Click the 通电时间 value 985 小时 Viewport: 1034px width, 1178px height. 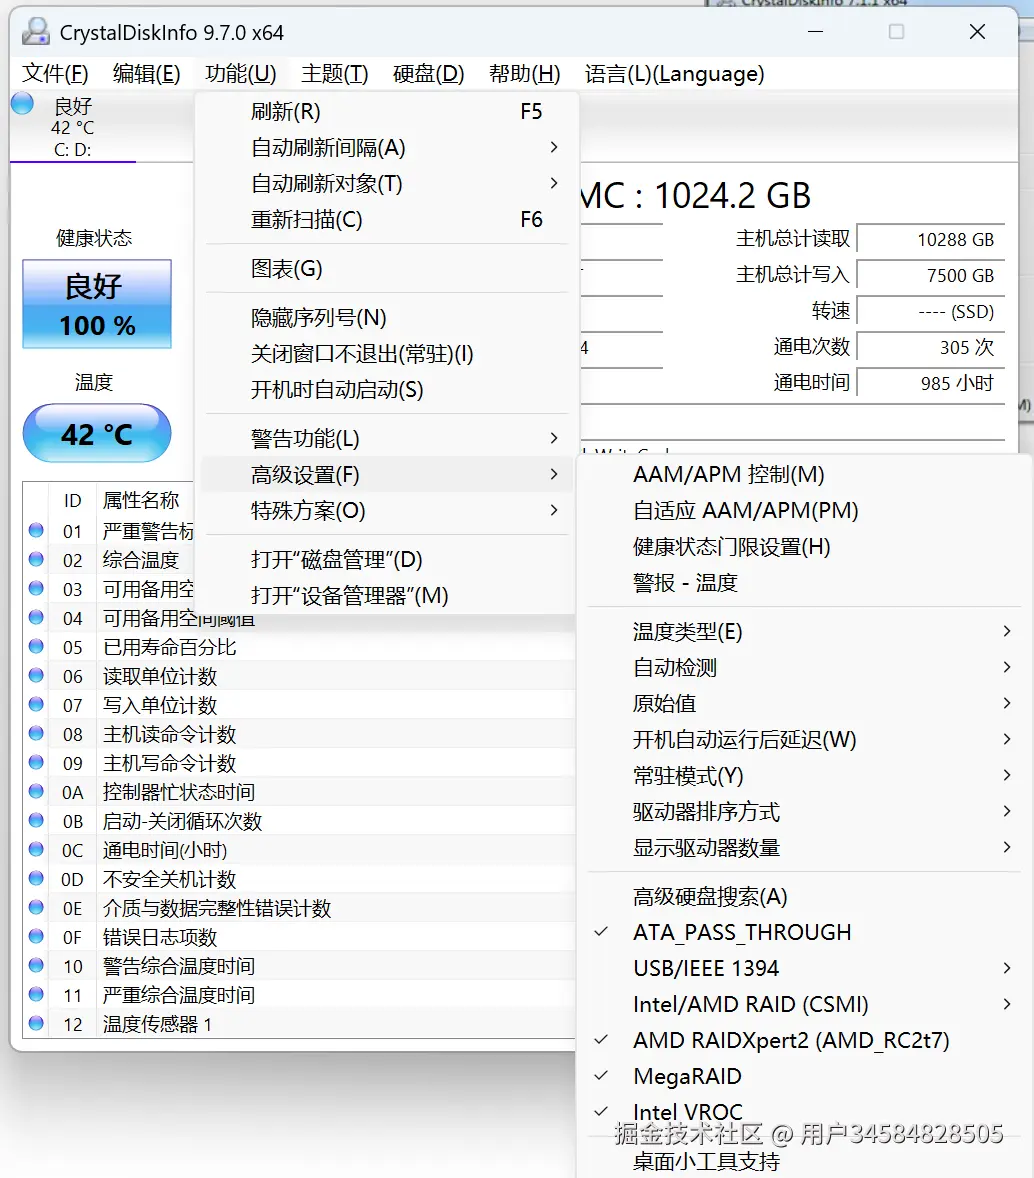pos(930,383)
